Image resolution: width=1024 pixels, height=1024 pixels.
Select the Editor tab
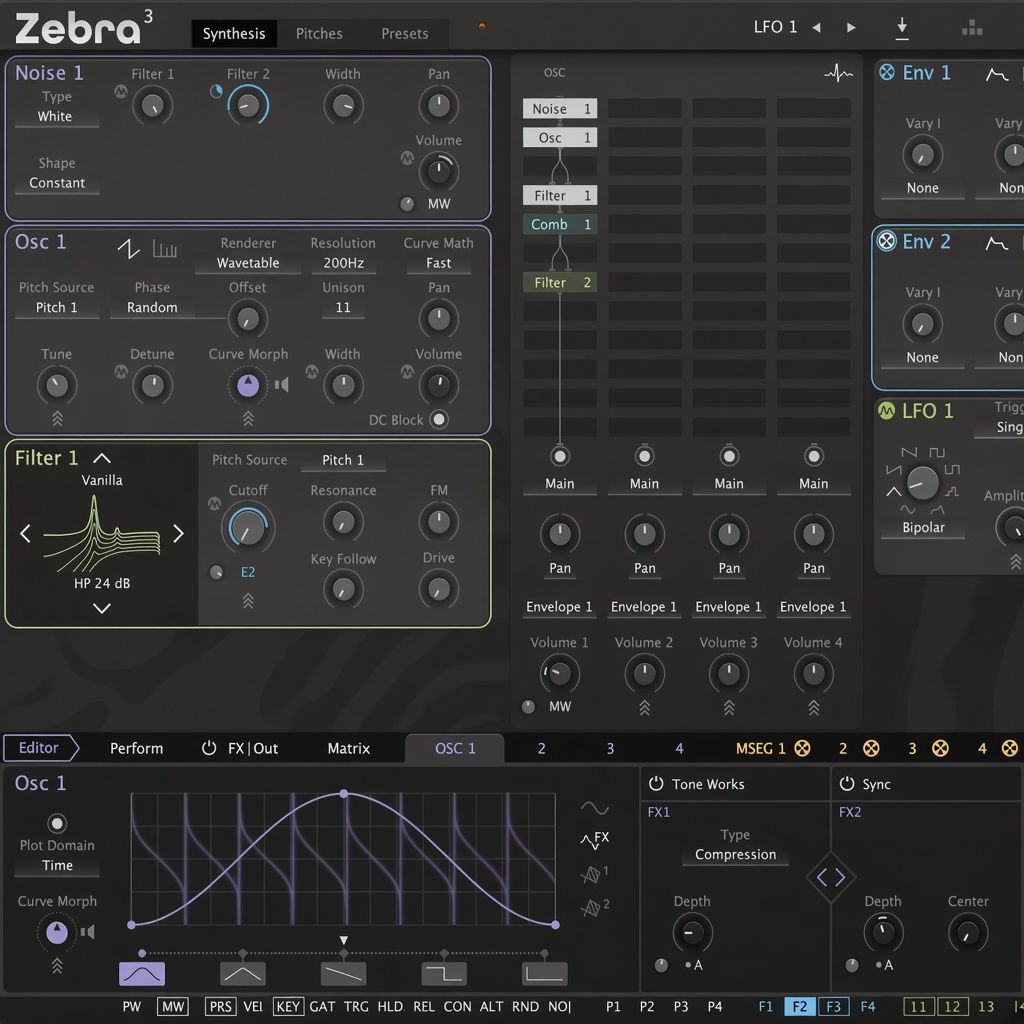coord(39,748)
